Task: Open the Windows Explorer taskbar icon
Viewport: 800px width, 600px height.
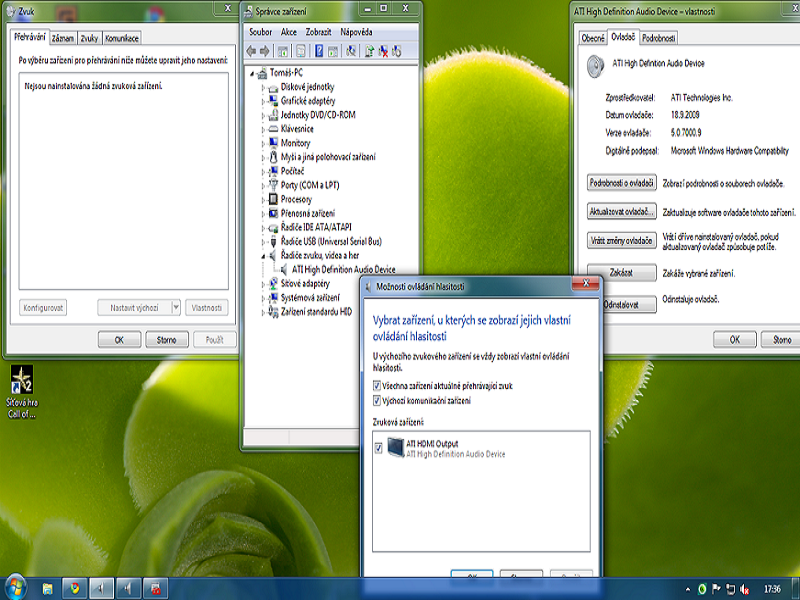Action: (x=47, y=589)
